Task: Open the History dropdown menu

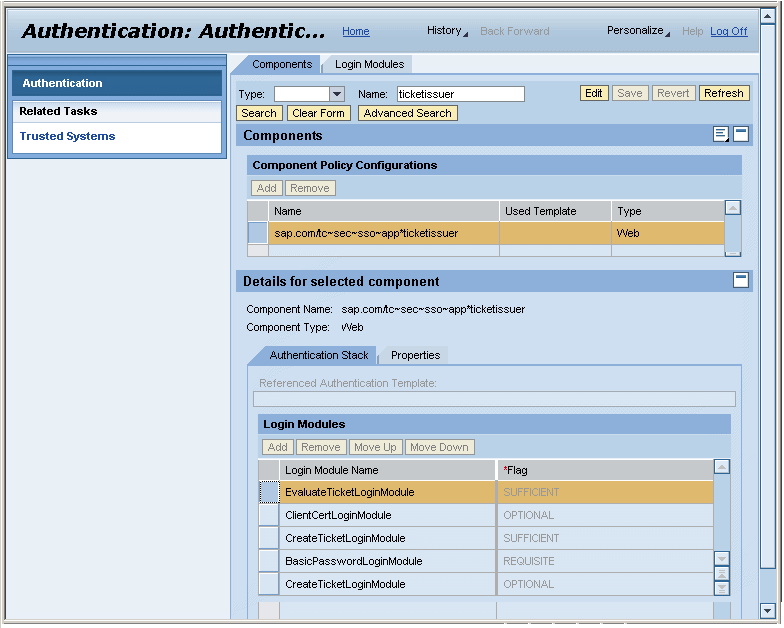Action: [x=447, y=31]
